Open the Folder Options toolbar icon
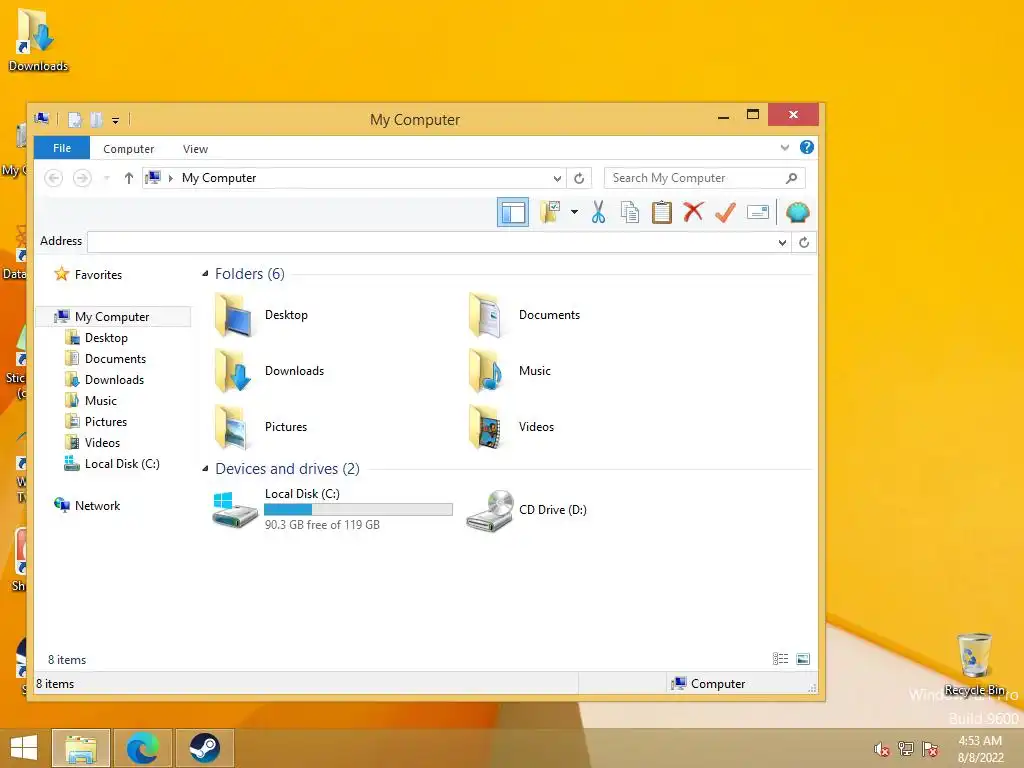Viewport: 1024px width, 768px height. (551, 212)
